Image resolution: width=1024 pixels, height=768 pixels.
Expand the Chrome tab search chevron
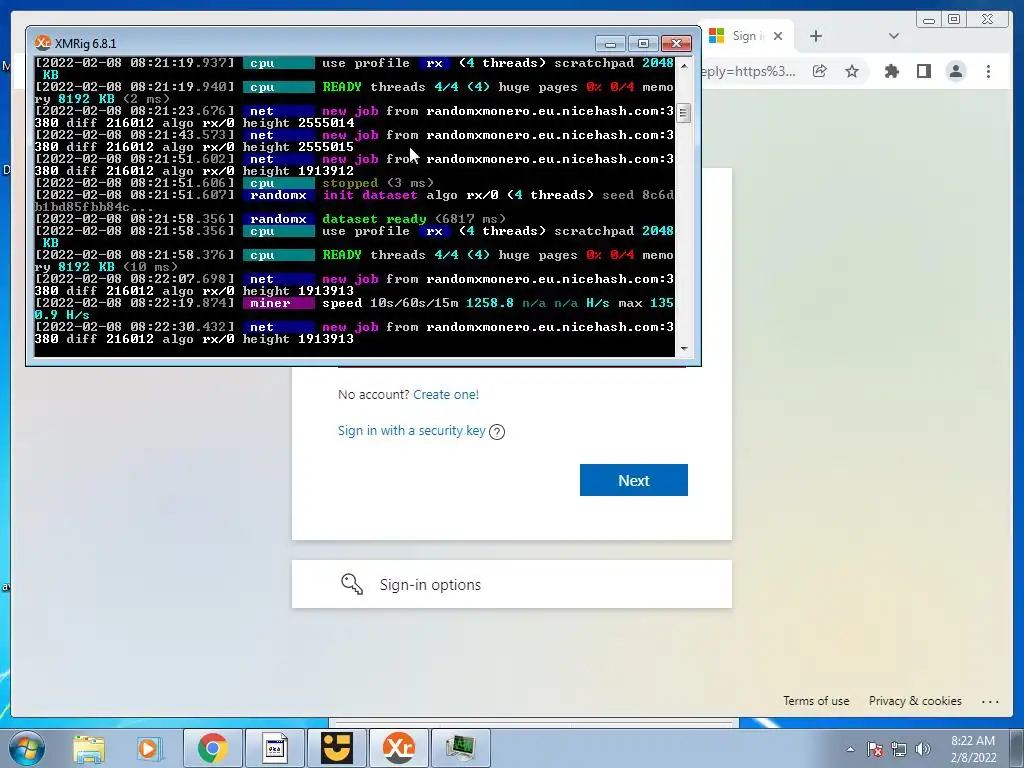click(894, 36)
